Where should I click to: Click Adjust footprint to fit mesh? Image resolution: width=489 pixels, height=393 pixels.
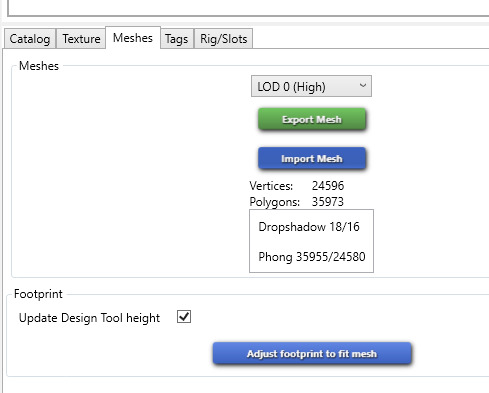click(x=312, y=353)
